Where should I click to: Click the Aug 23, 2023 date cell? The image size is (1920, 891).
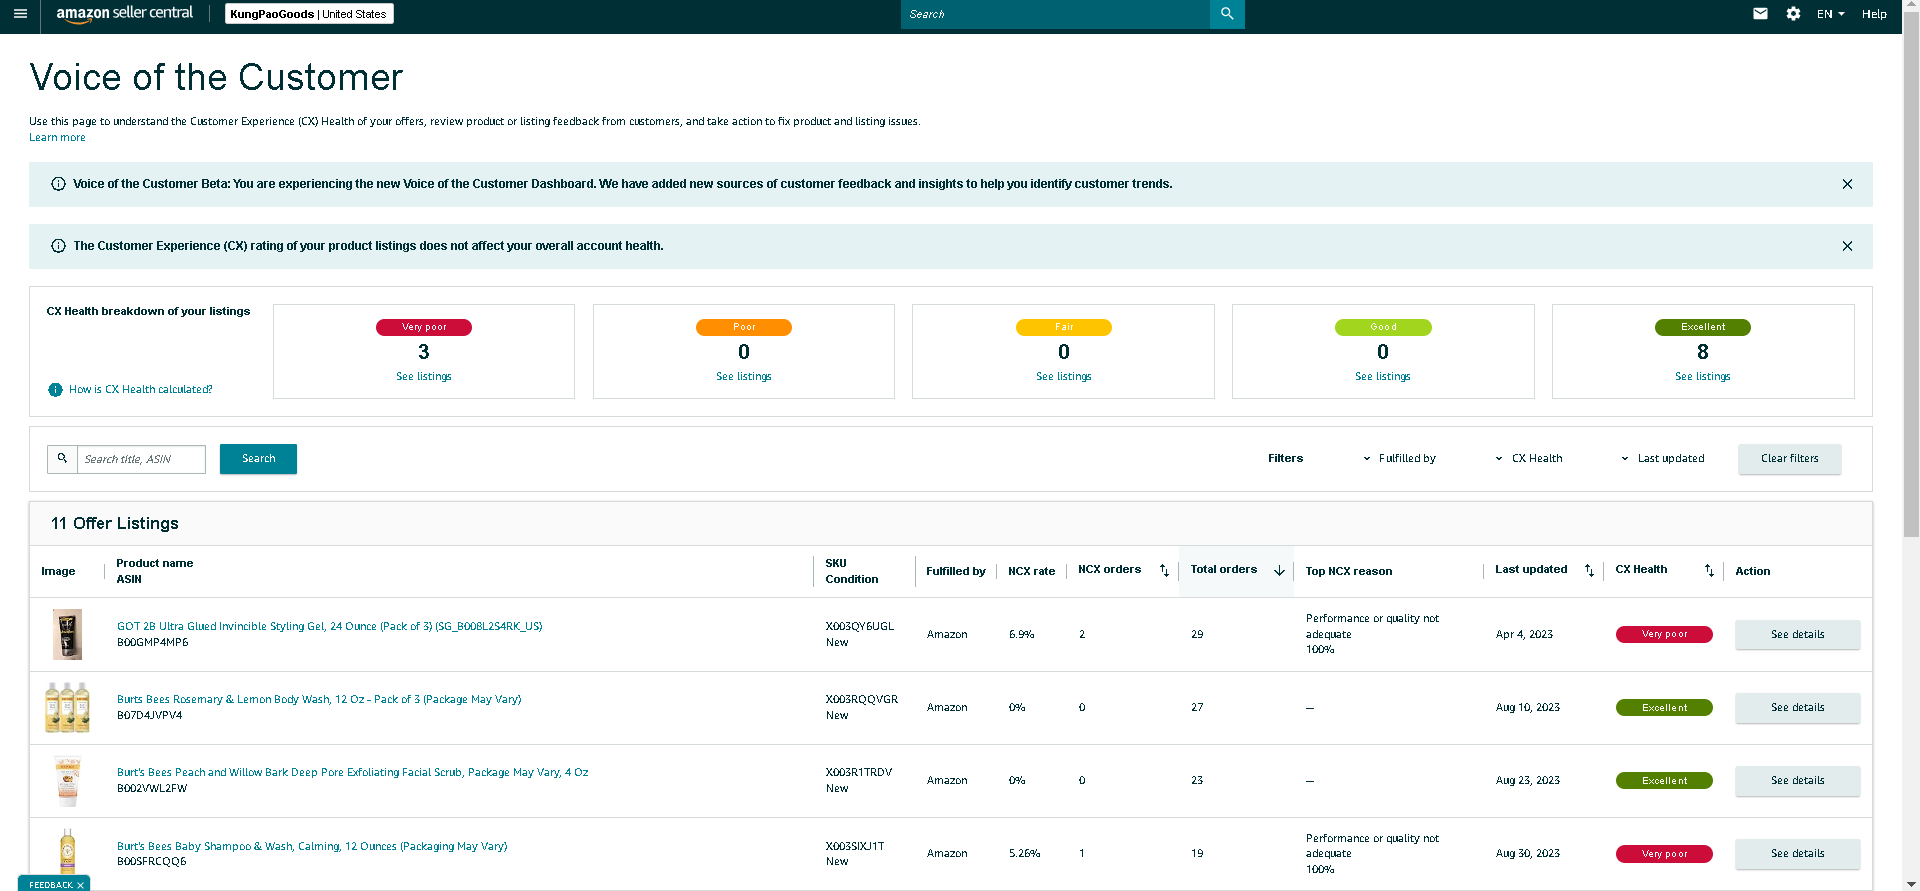pyautogui.click(x=1528, y=781)
